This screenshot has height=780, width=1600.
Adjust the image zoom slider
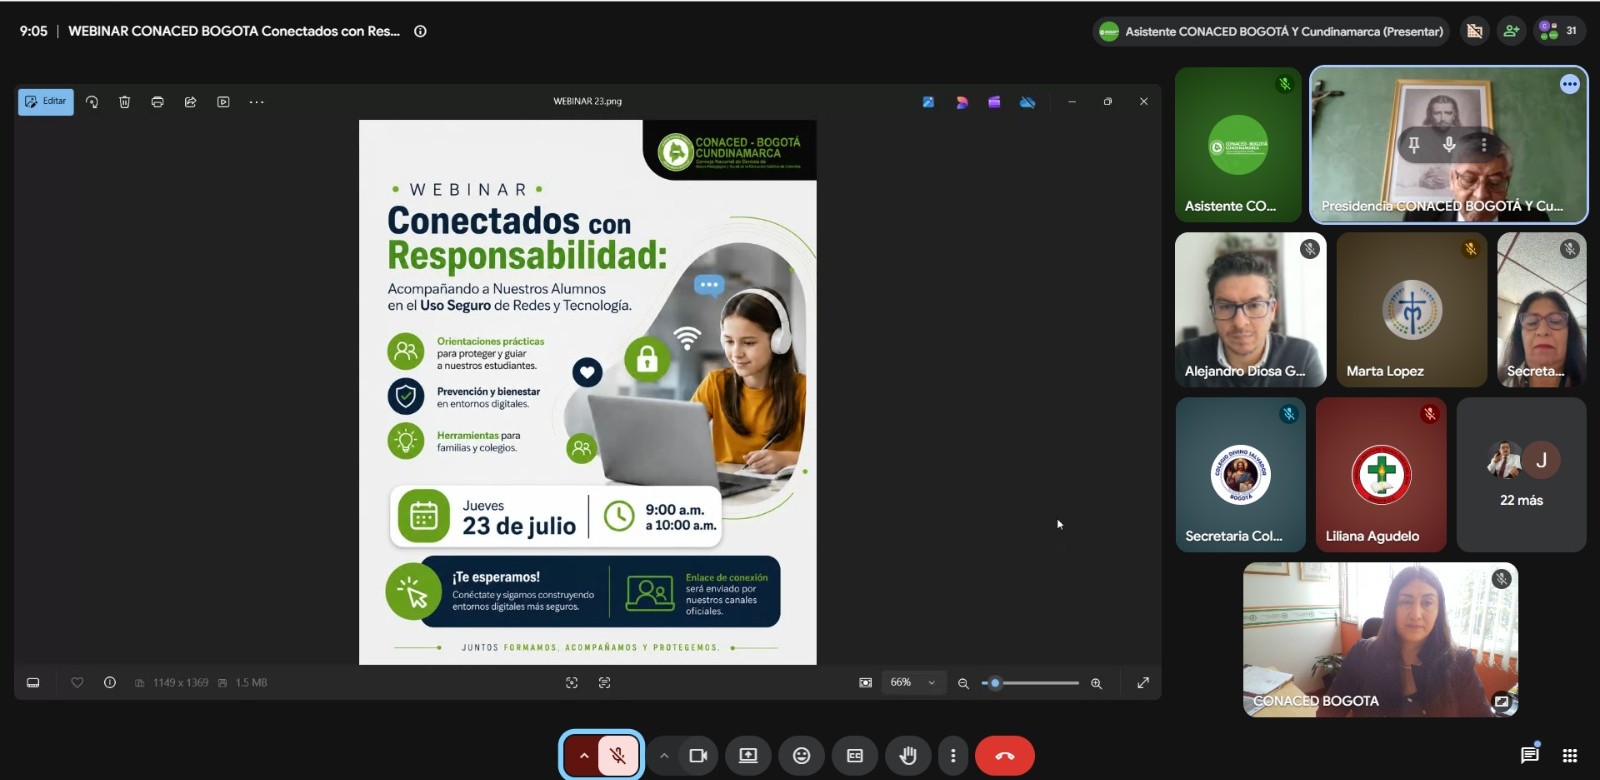(1031, 683)
